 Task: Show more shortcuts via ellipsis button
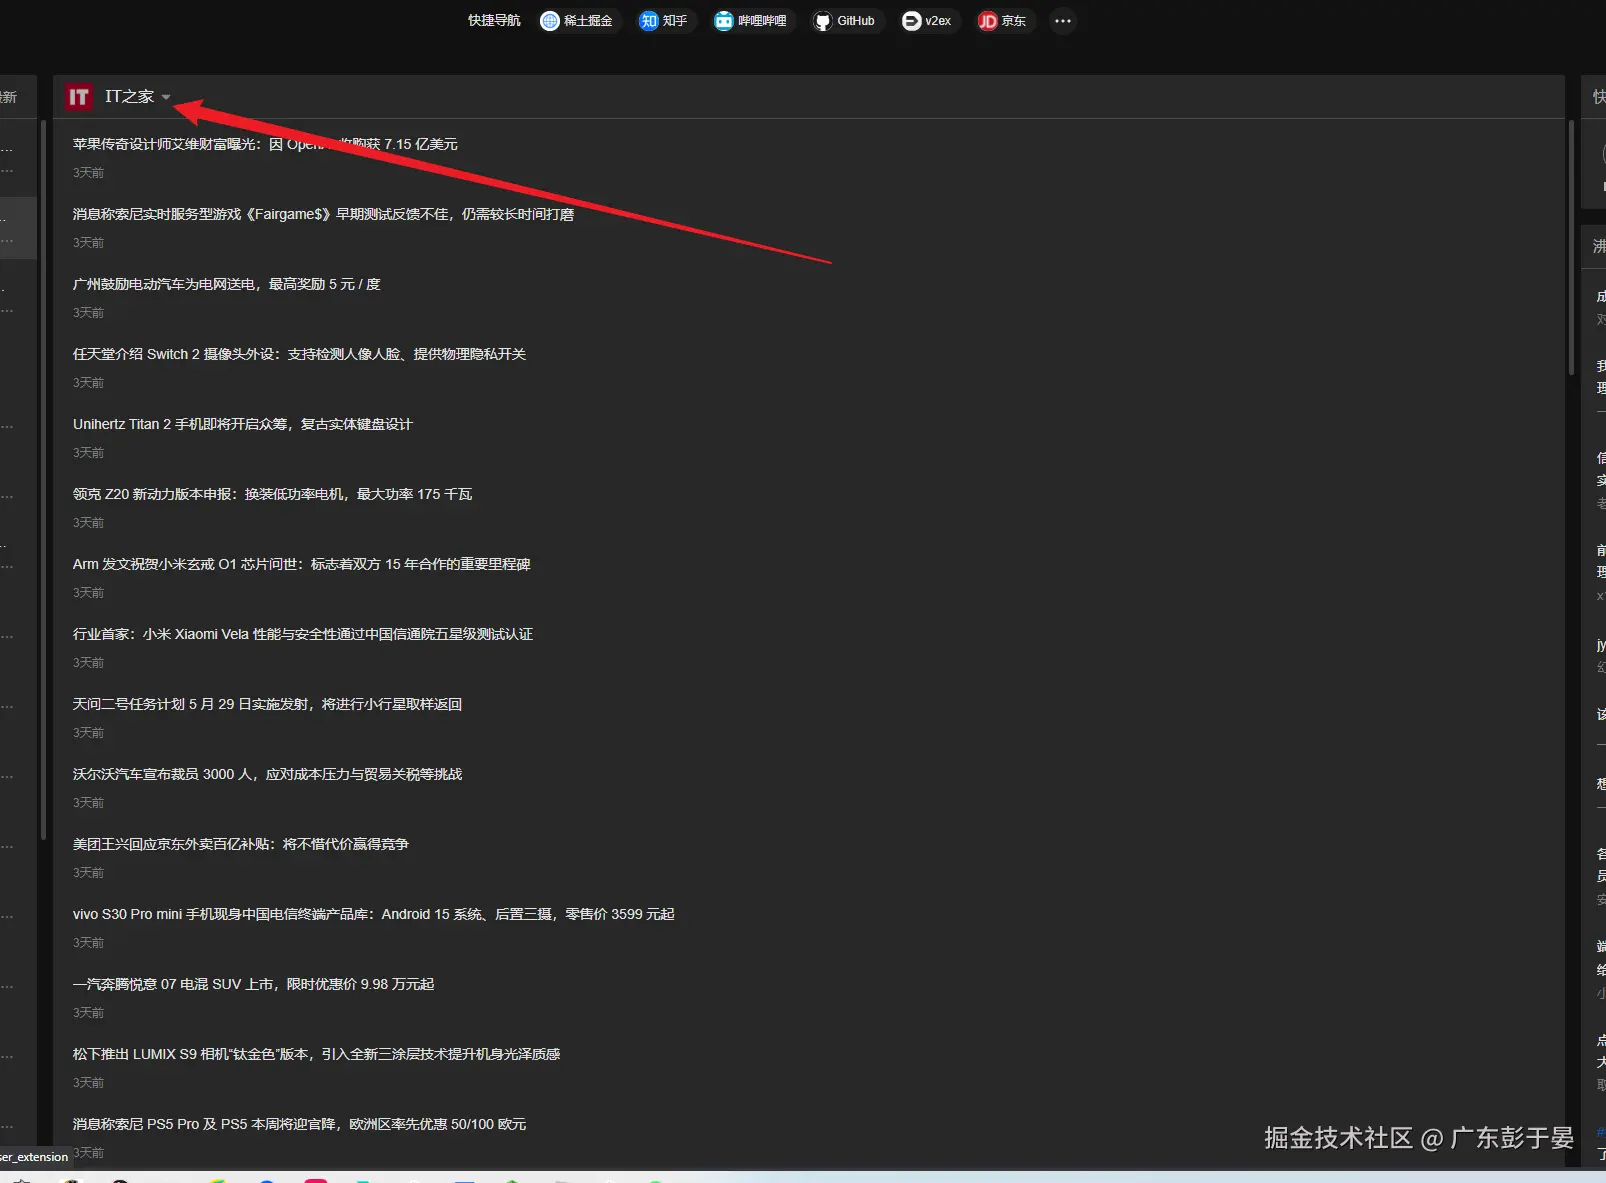pos(1063,21)
